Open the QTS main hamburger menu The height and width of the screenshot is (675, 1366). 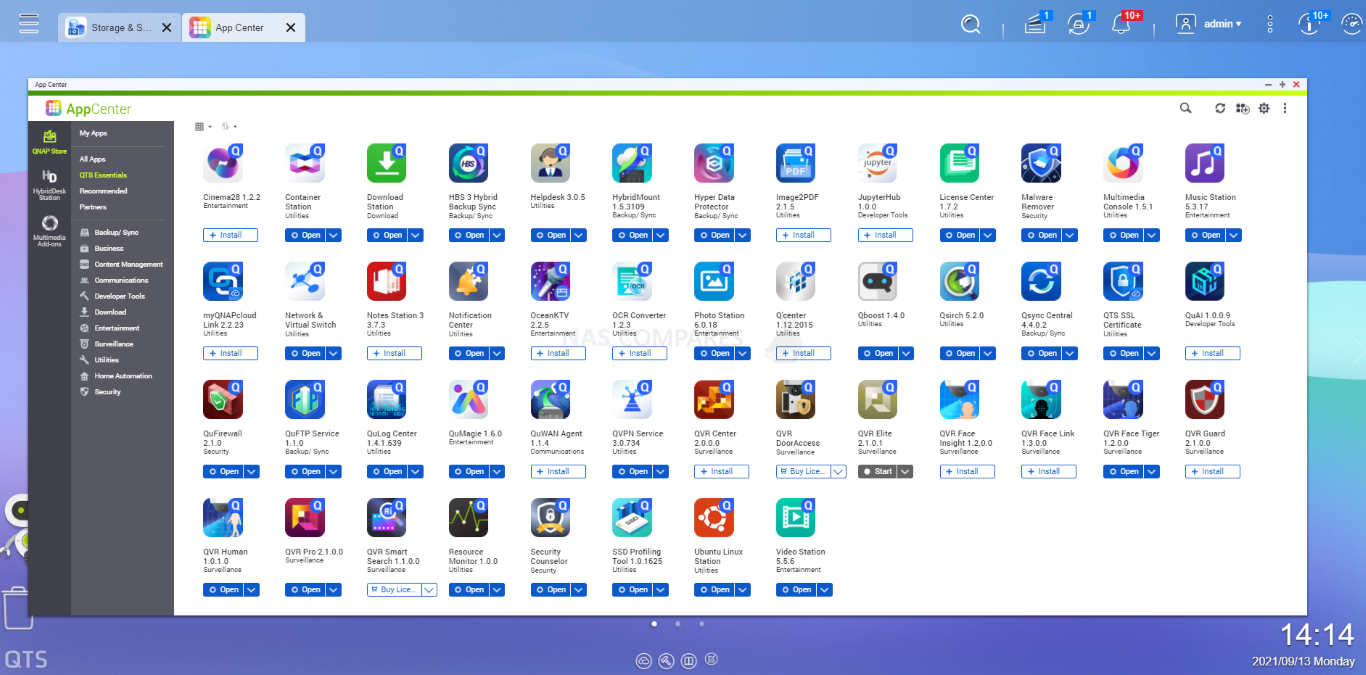click(x=29, y=23)
